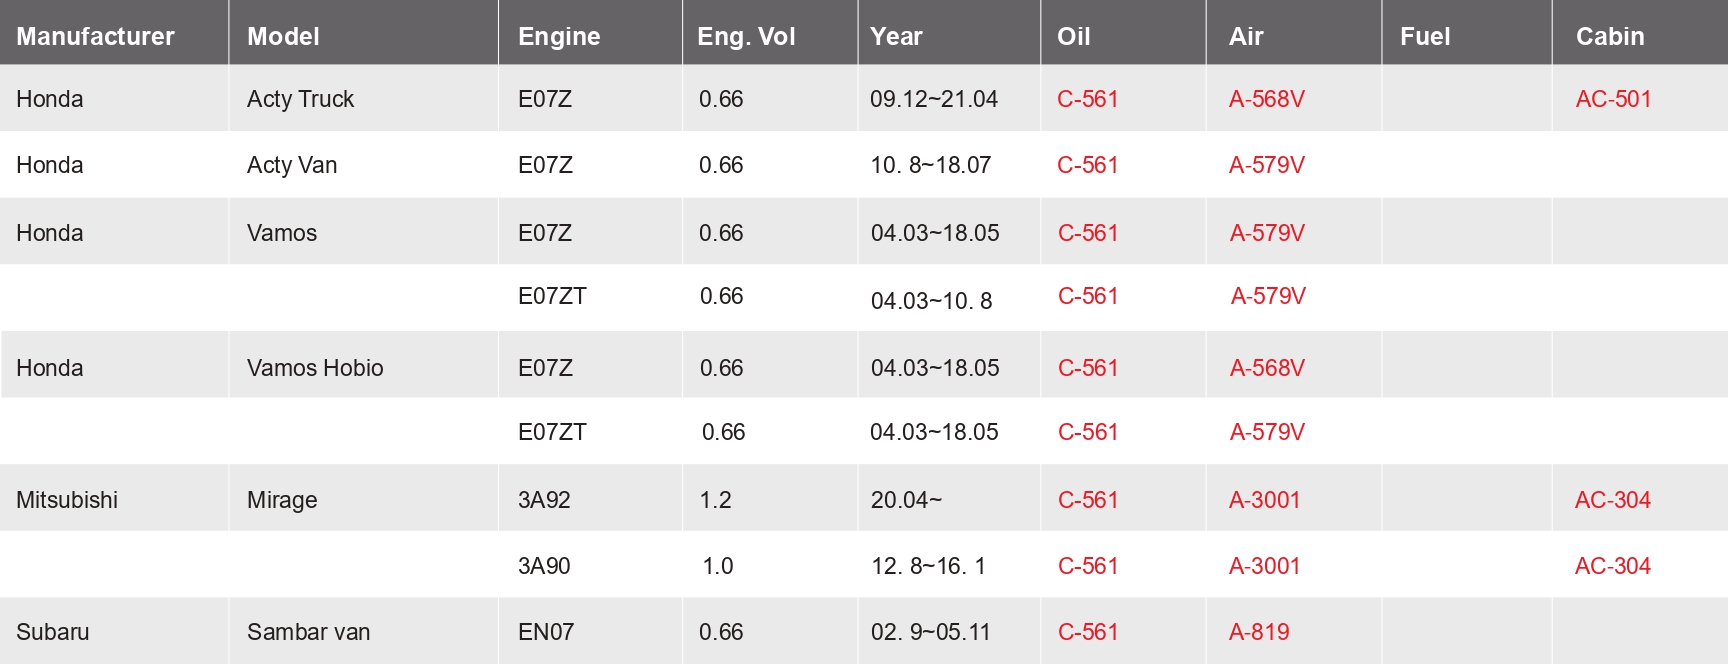Image resolution: width=1728 pixels, height=664 pixels.
Task: Click the Air column header
Action: (1246, 36)
